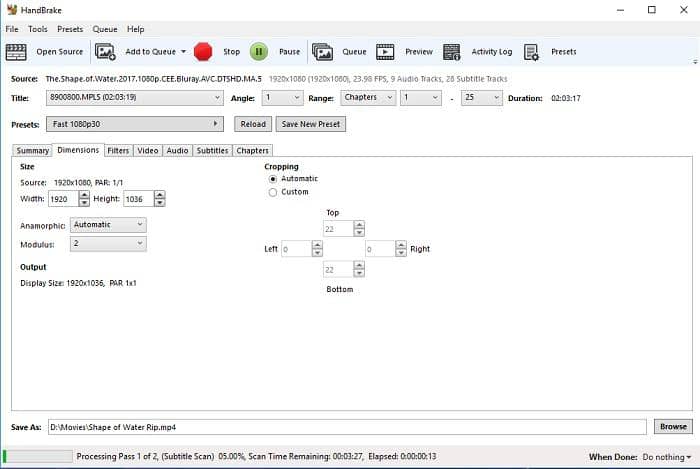The image size is (700, 469).
Task: Open the Modulus dropdown
Action: 108,244
